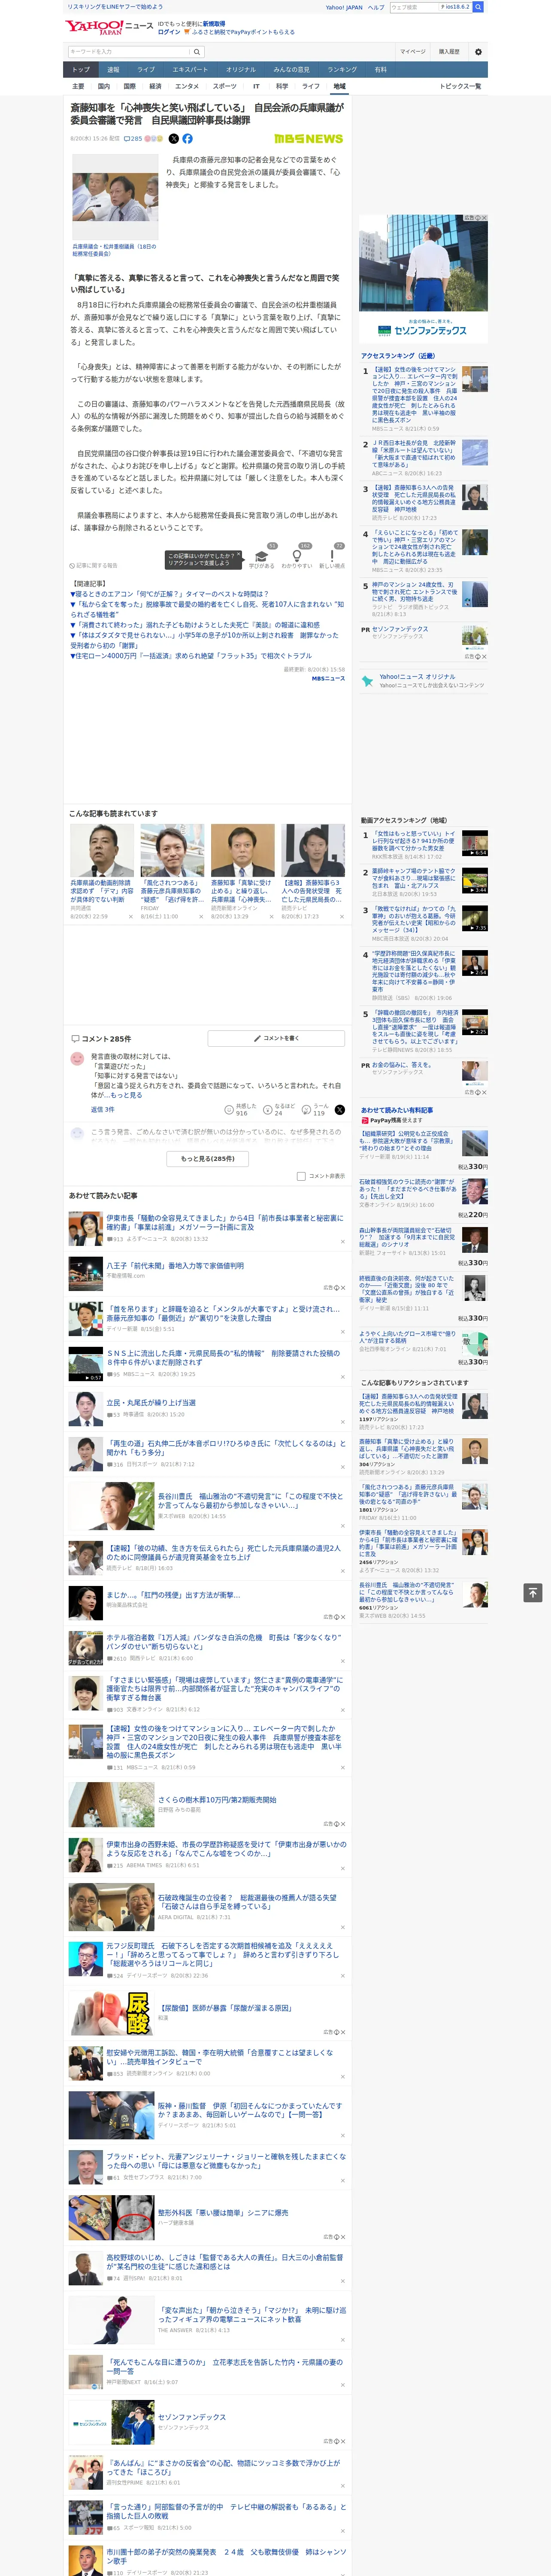The image size is (551, 2576).
Task: Click 共感した reaction on first comment
Action: [x=241, y=1110]
